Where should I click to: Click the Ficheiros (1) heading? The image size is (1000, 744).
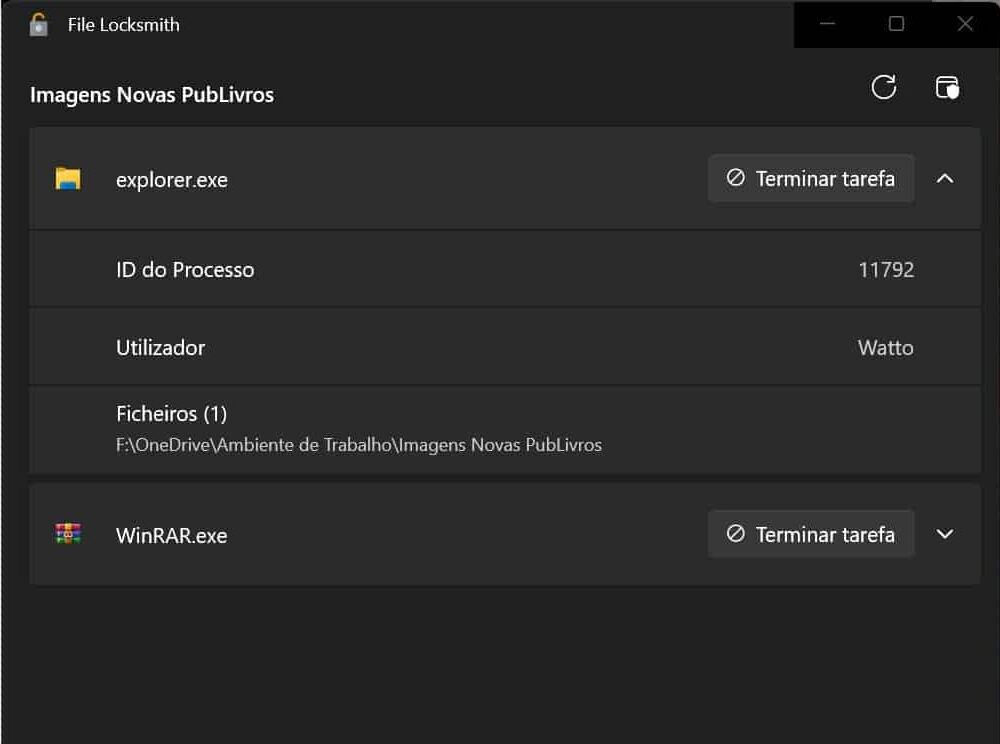(171, 414)
